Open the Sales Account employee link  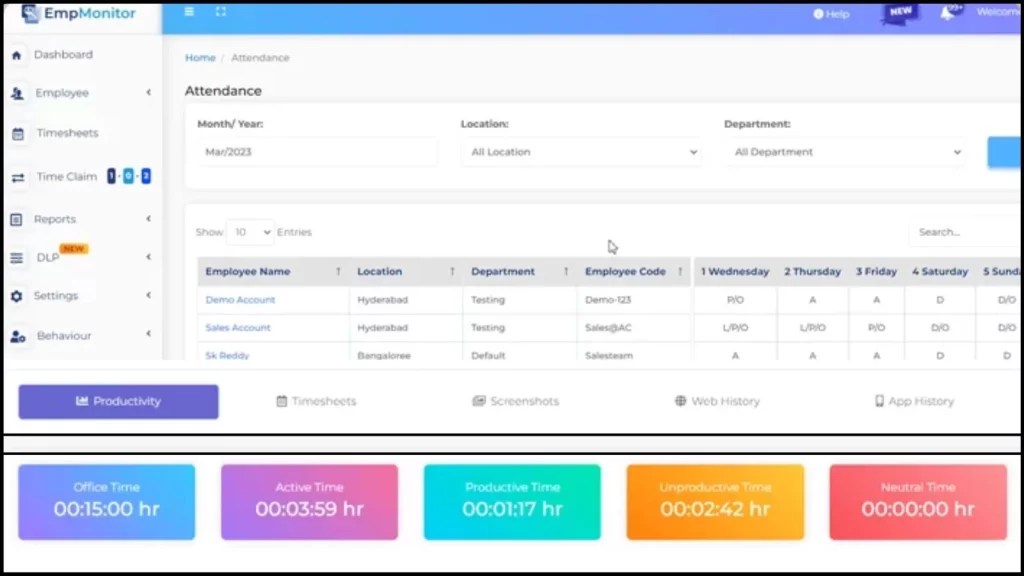(x=238, y=328)
